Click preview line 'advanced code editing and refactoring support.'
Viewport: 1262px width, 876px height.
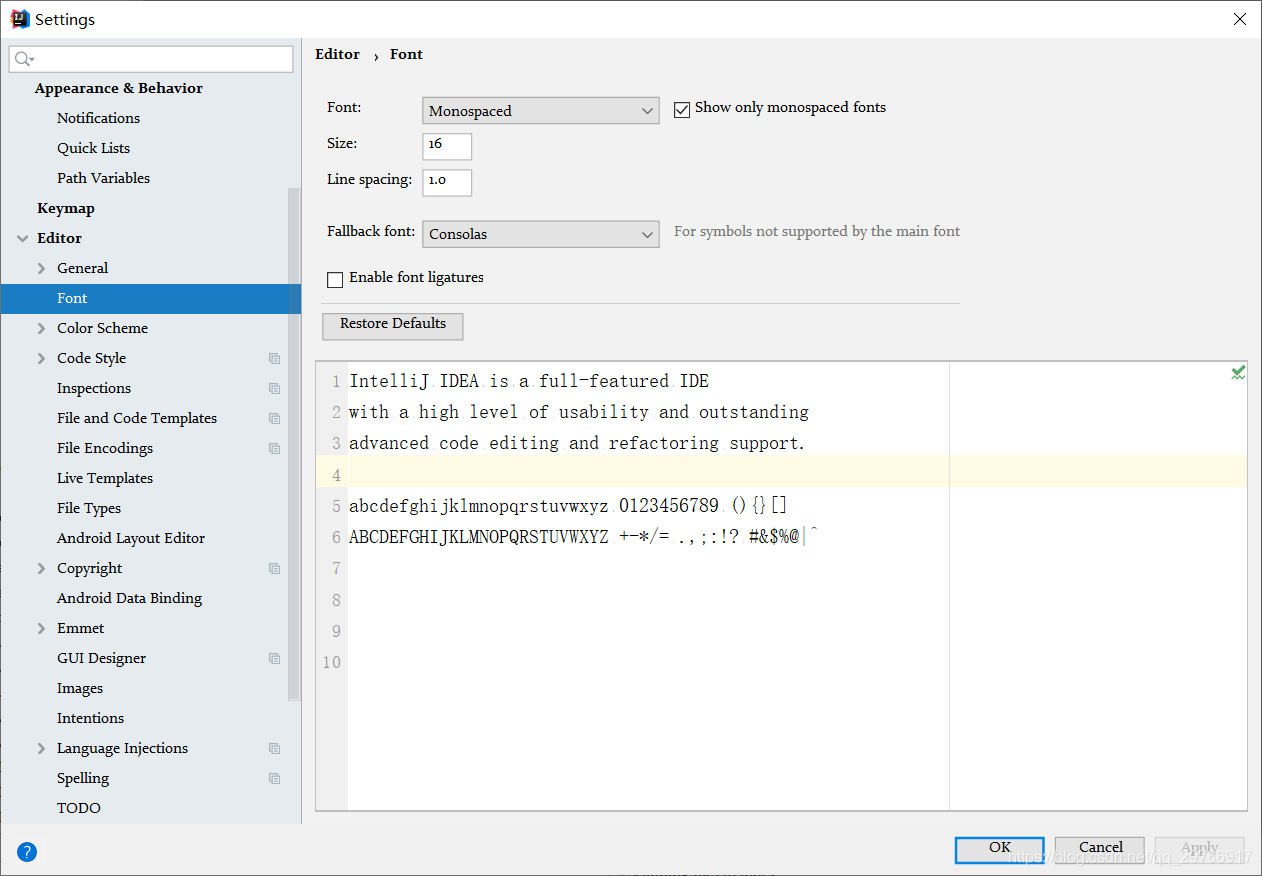coord(577,443)
